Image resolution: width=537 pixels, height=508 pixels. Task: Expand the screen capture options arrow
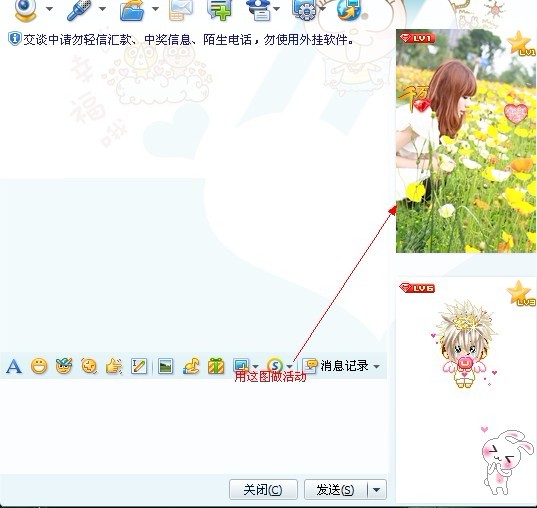[255, 367]
